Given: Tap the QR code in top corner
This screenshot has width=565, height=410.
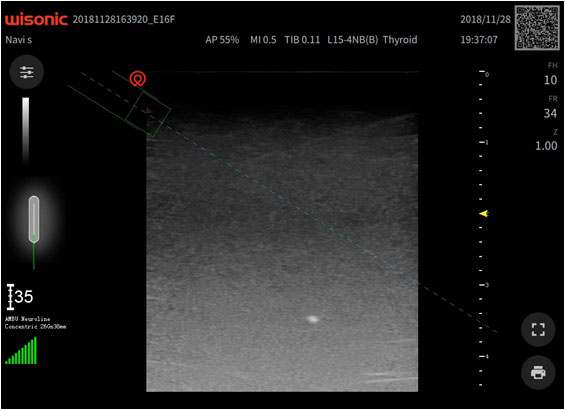Looking at the screenshot, I should pos(537,28).
